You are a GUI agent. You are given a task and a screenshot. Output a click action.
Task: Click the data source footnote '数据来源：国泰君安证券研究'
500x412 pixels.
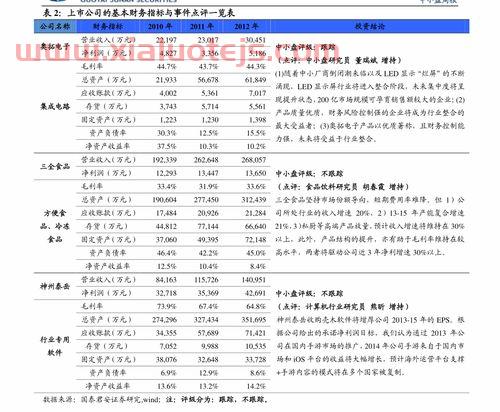[93, 399]
